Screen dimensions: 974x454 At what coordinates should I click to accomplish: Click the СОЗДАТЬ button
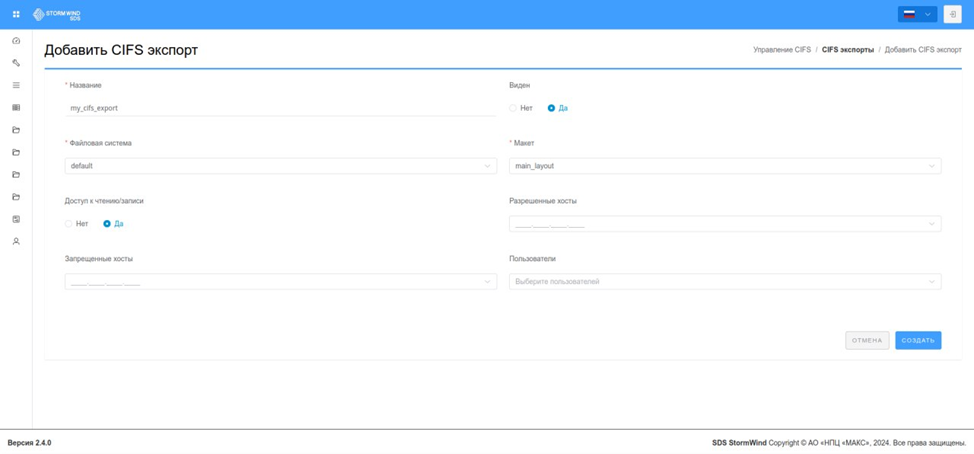(918, 340)
